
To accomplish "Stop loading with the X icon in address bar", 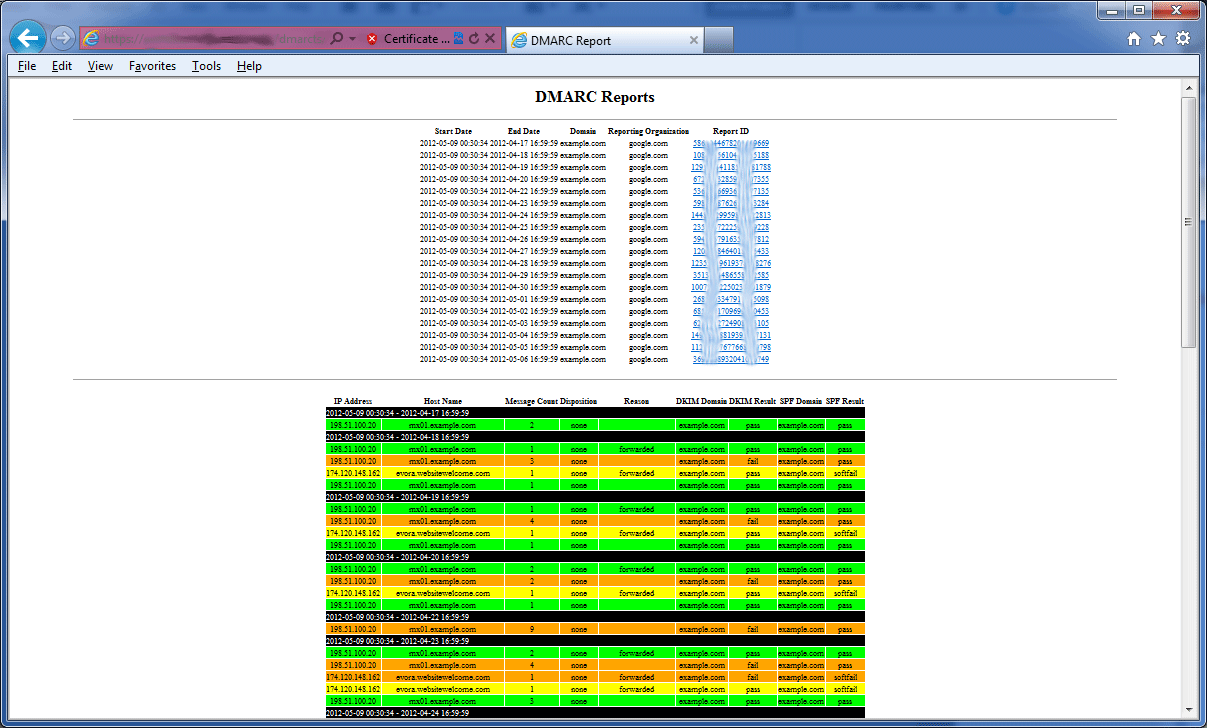I will tap(490, 39).
